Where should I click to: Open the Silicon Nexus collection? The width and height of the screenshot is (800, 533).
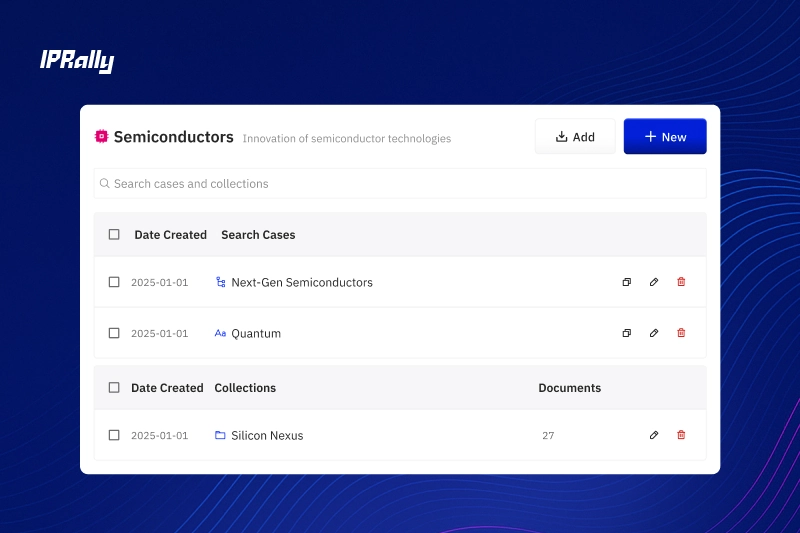pyautogui.click(x=267, y=435)
